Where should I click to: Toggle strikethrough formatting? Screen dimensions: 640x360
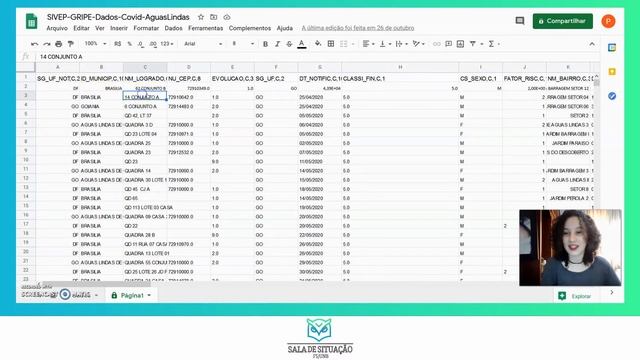point(289,44)
